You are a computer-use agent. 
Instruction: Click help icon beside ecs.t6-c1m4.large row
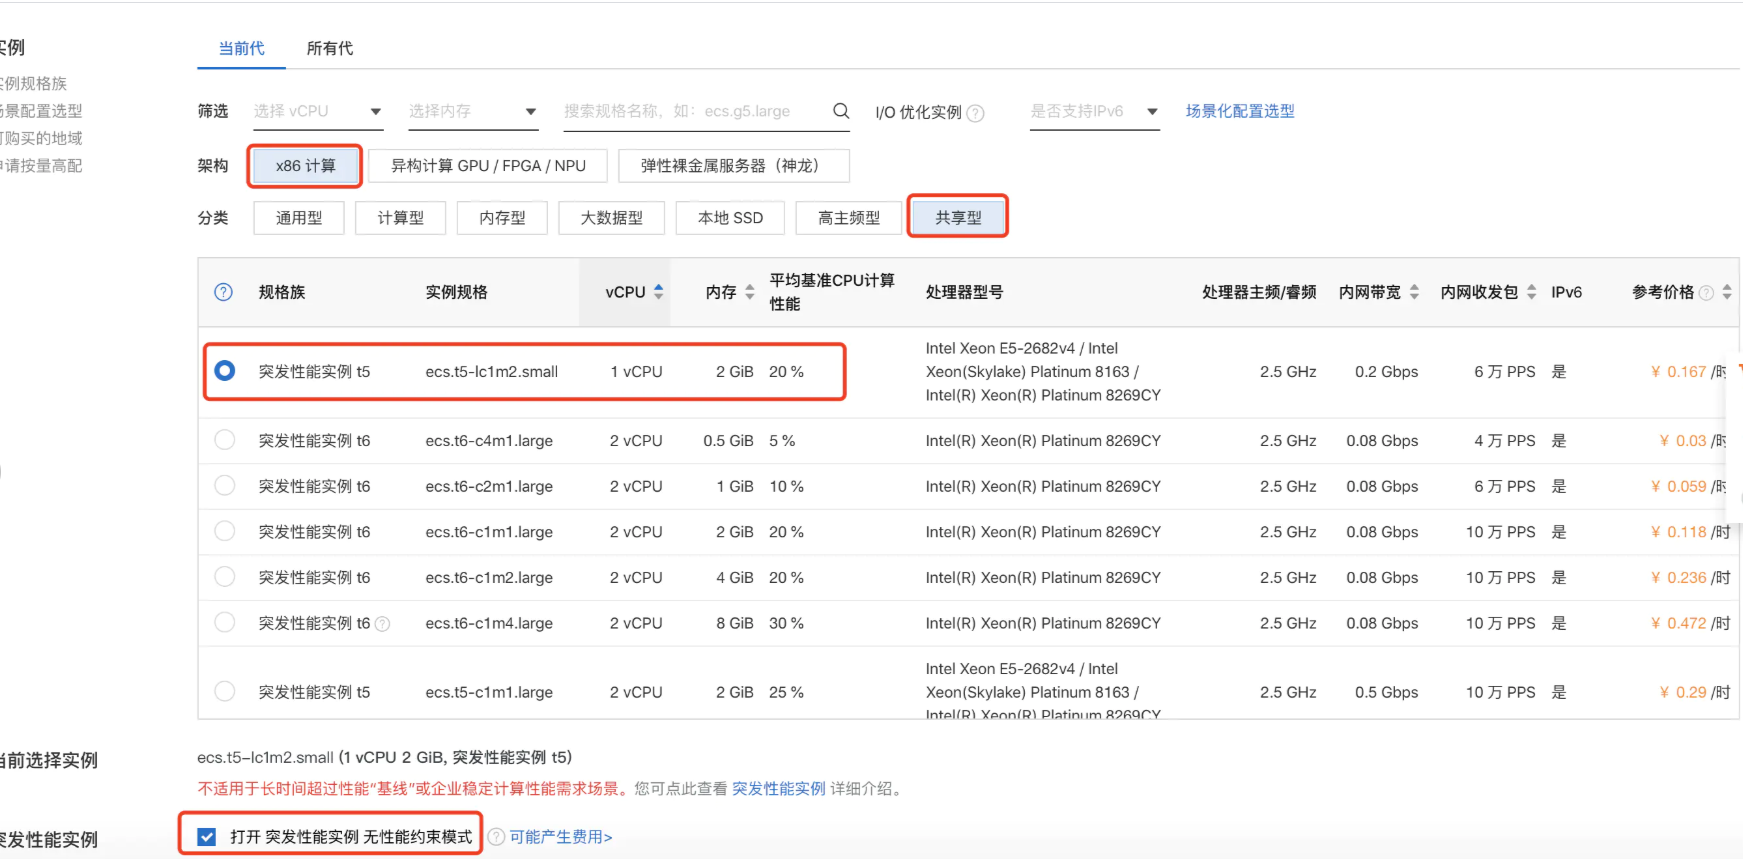[382, 624]
